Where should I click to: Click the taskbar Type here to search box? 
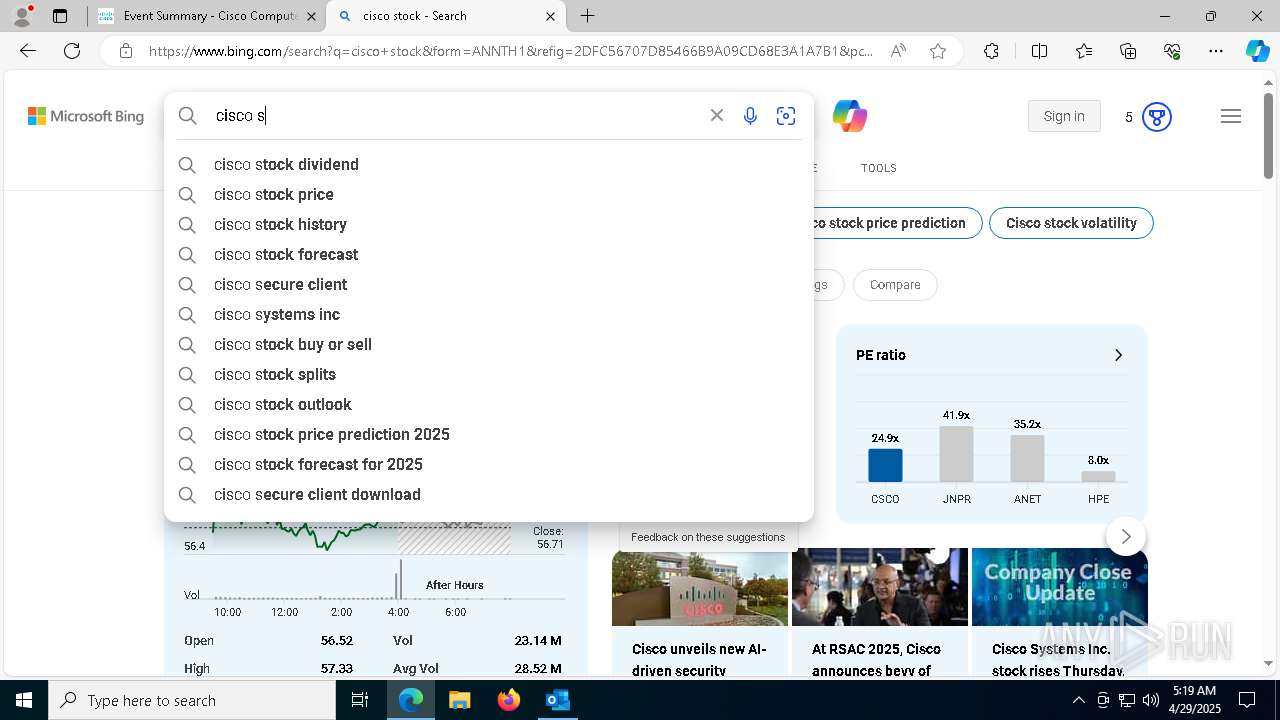[x=192, y=700]
